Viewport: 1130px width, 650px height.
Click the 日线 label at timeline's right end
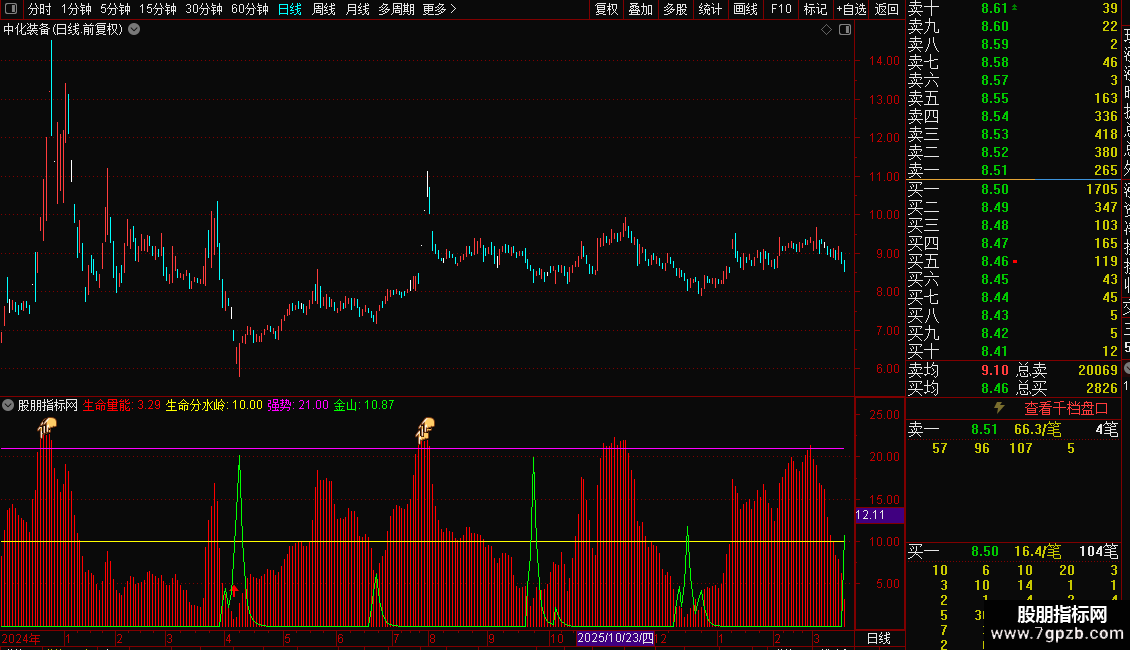click(x=878, y=638)
